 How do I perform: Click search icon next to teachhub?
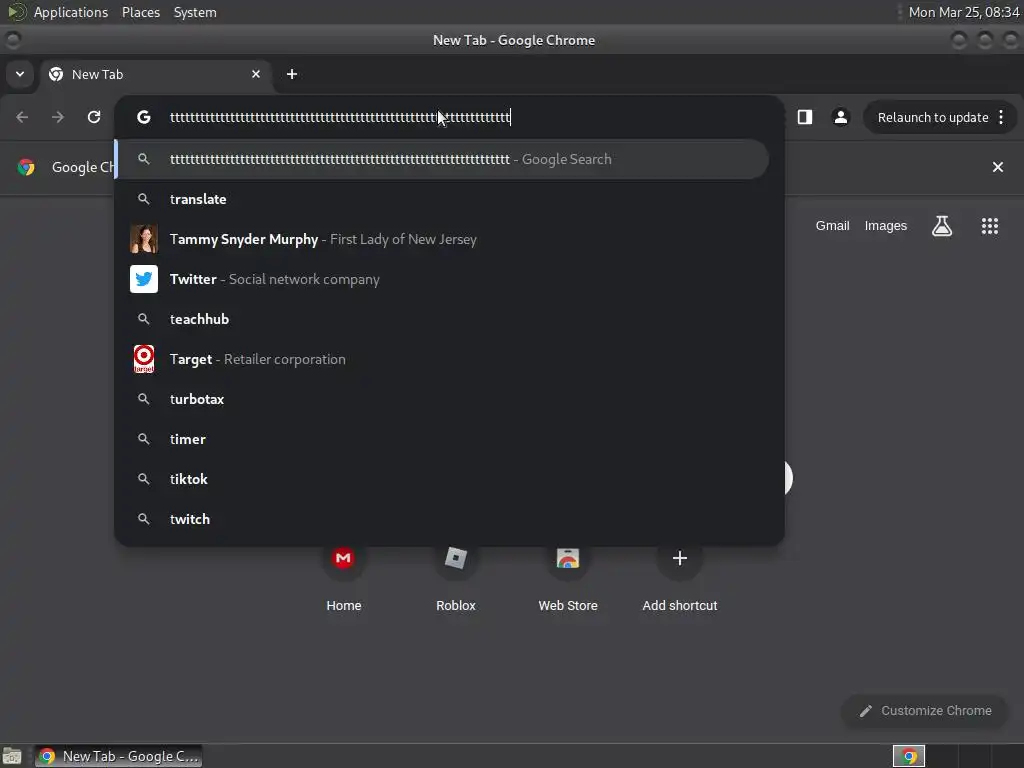pyautogui.click(x=144, y=319)
